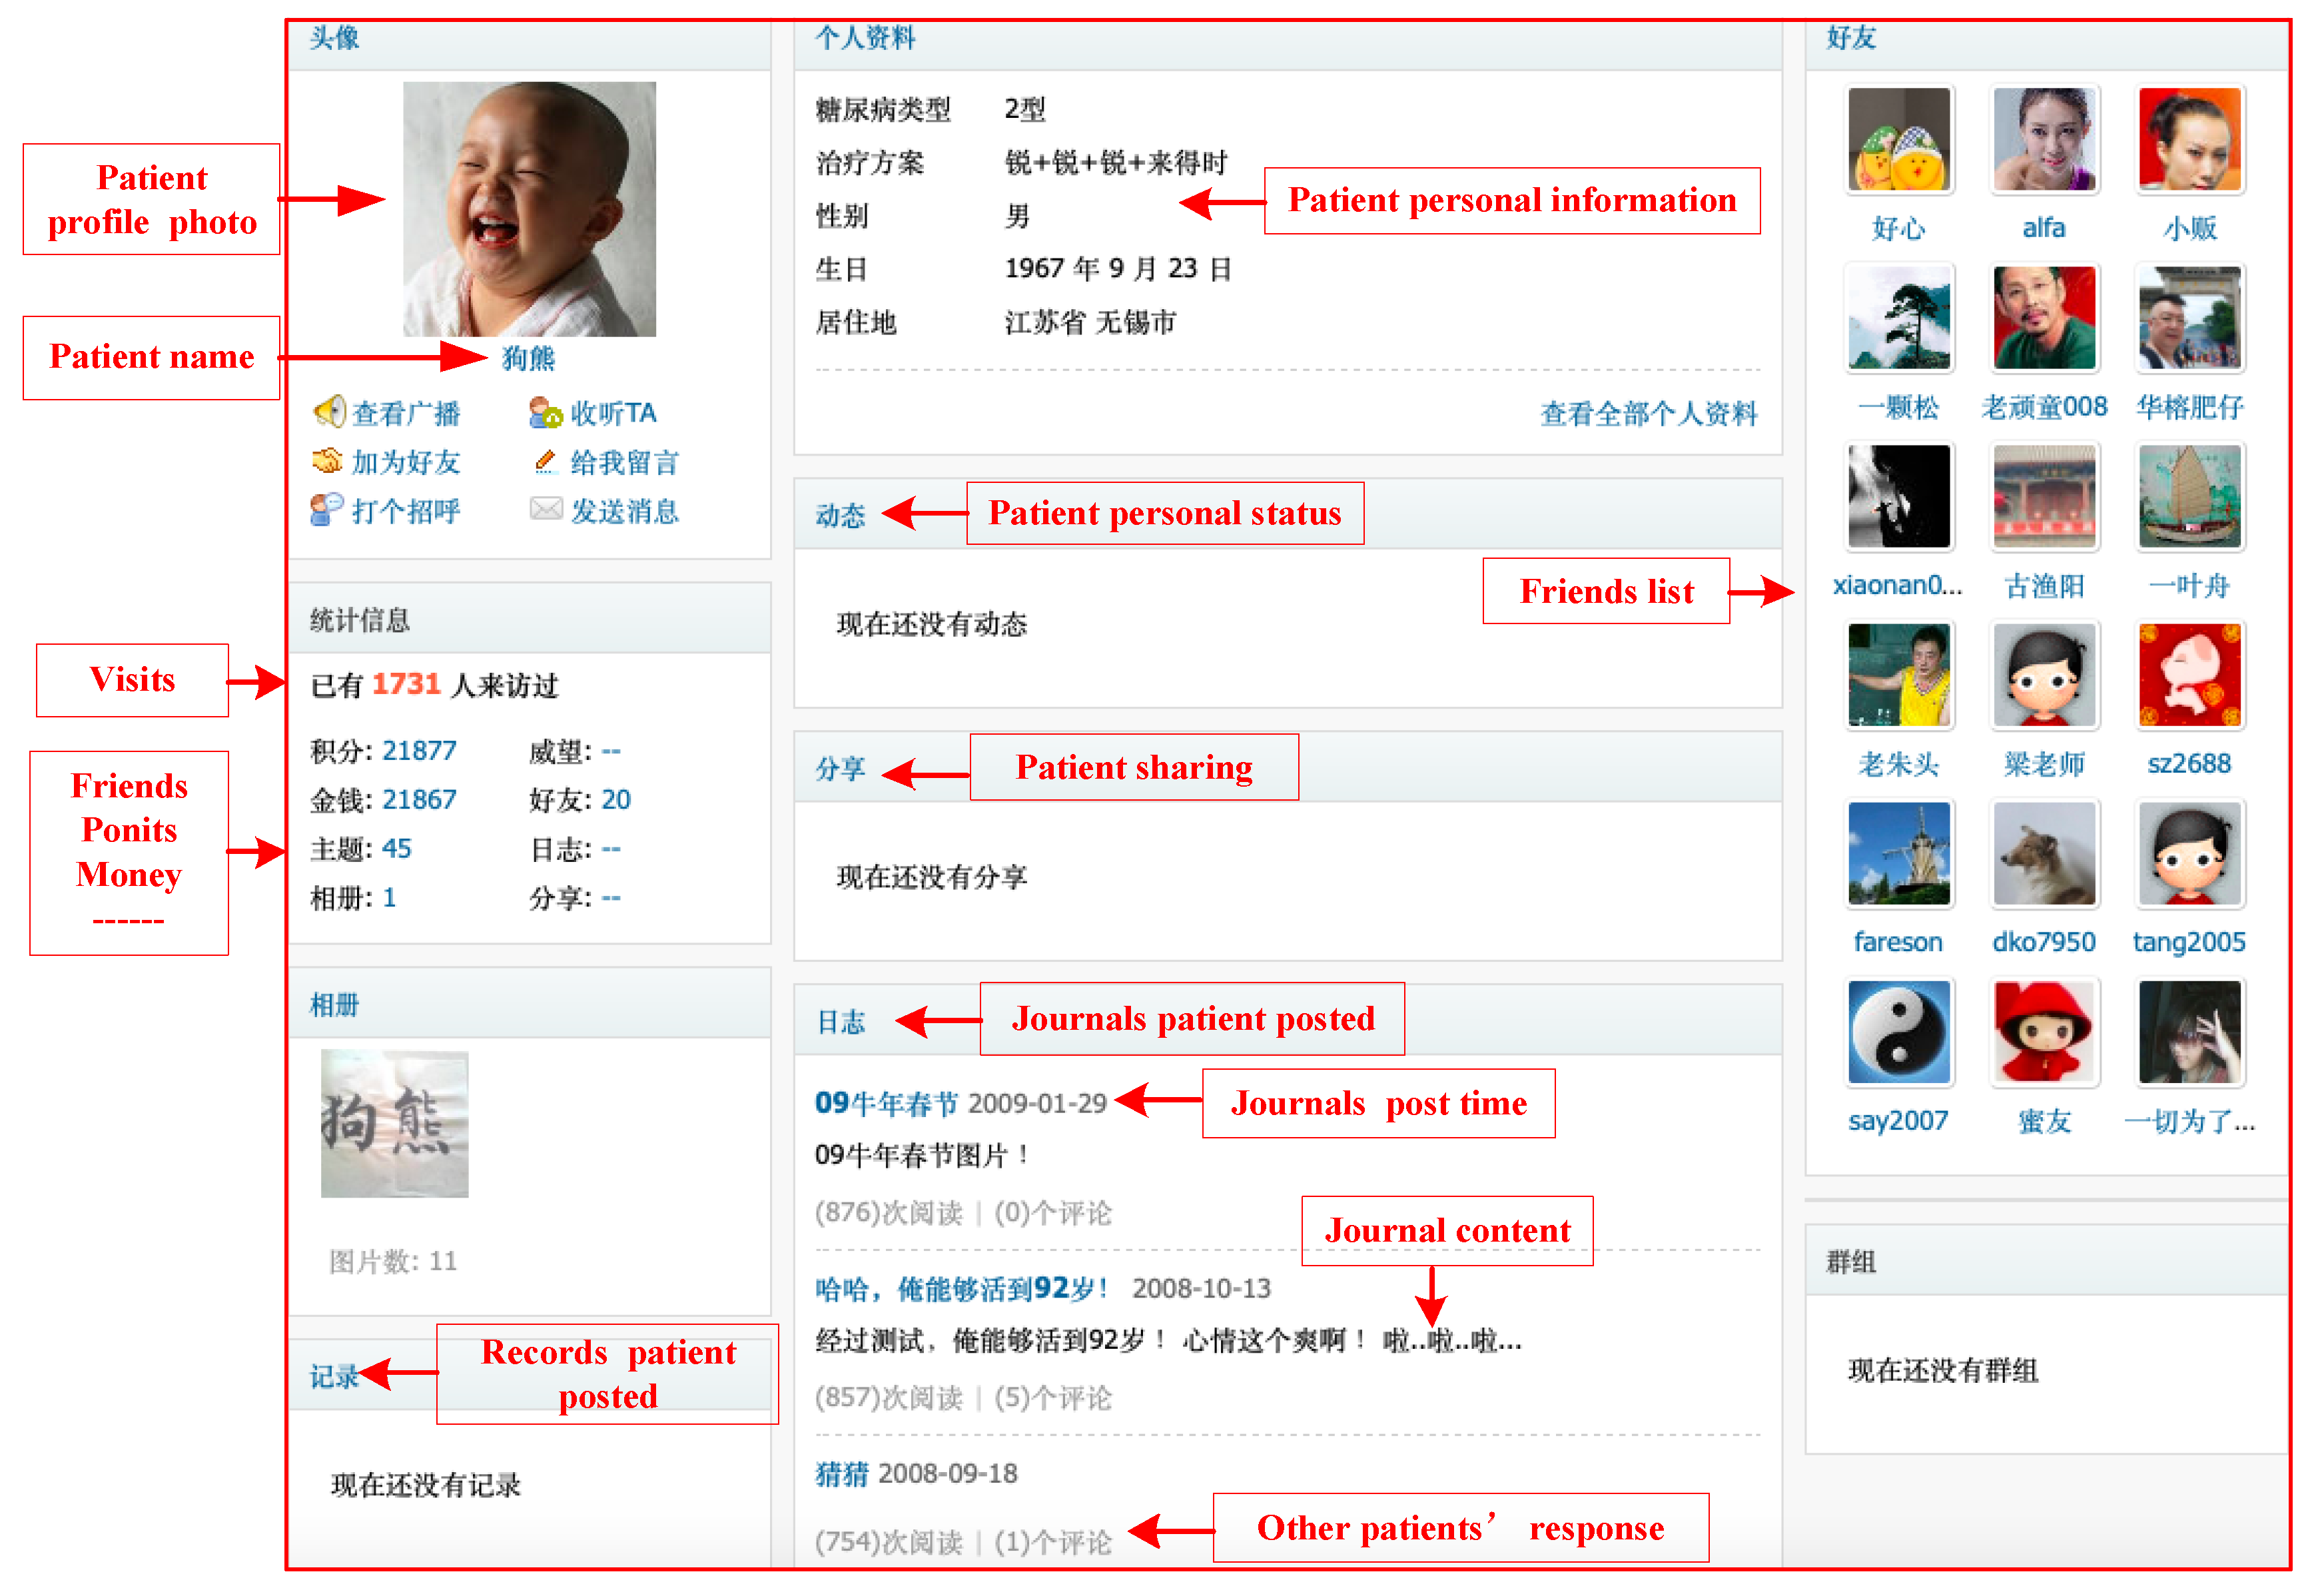Click the patient name 狗熊

[528, 358]
